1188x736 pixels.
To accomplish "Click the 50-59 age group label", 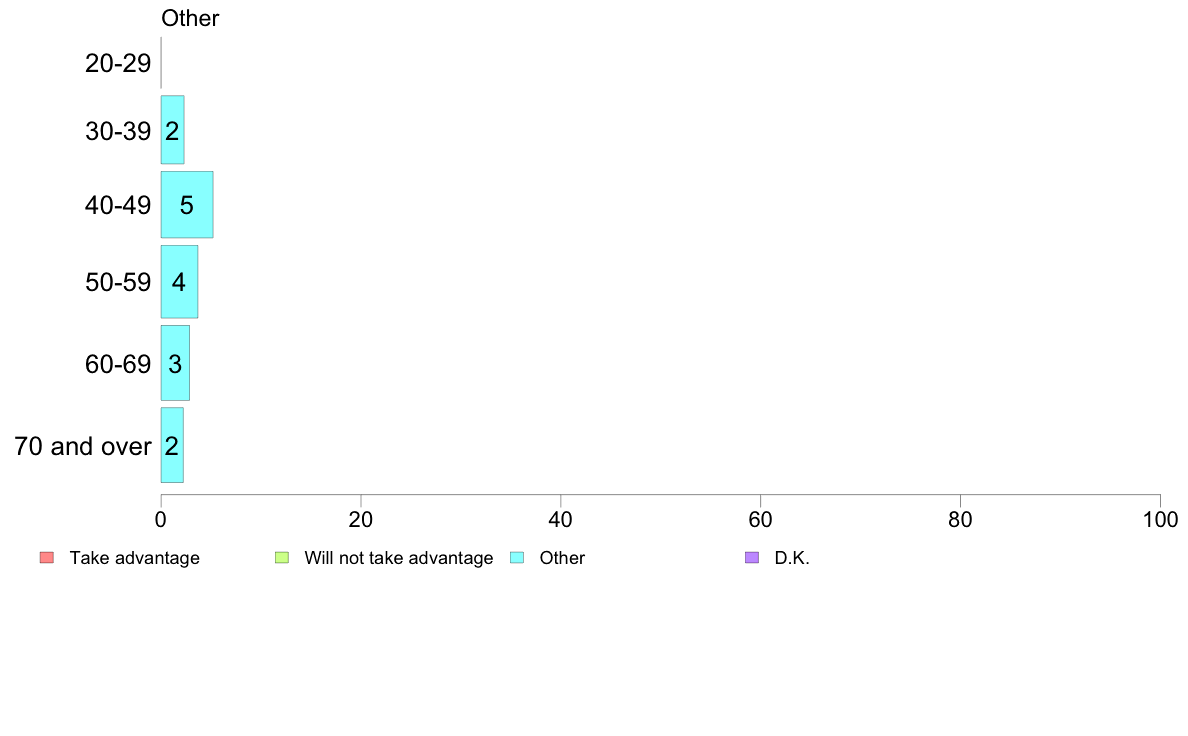I will tap(118, 283).
